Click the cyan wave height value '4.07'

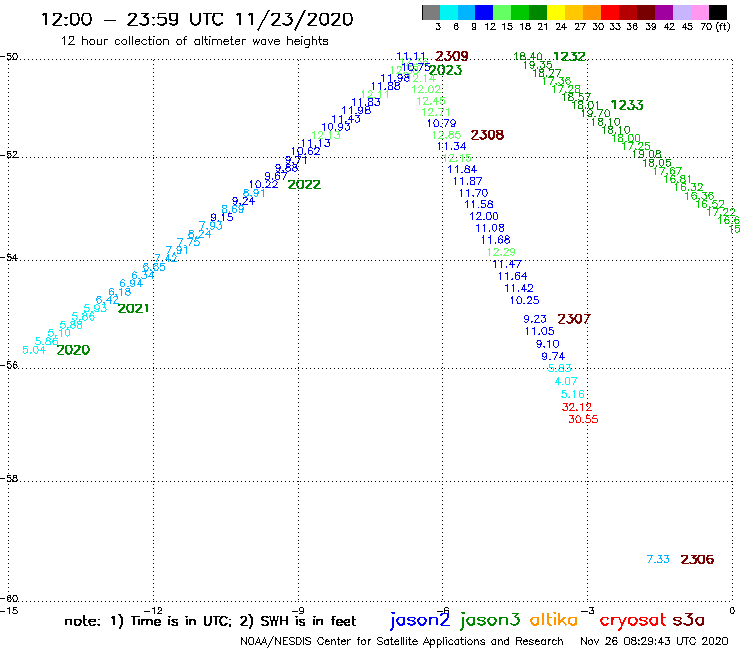tap(565, 381)
